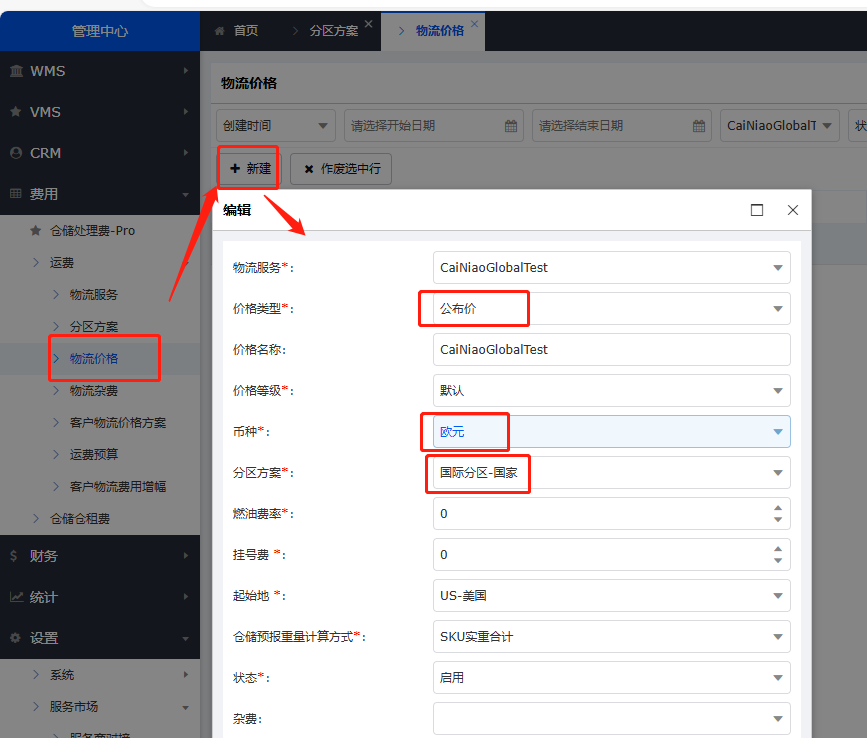The height and width of the screenshot is (738, 867).
Task: Click the 费用 table icon
Action: (x=16, y=193)
